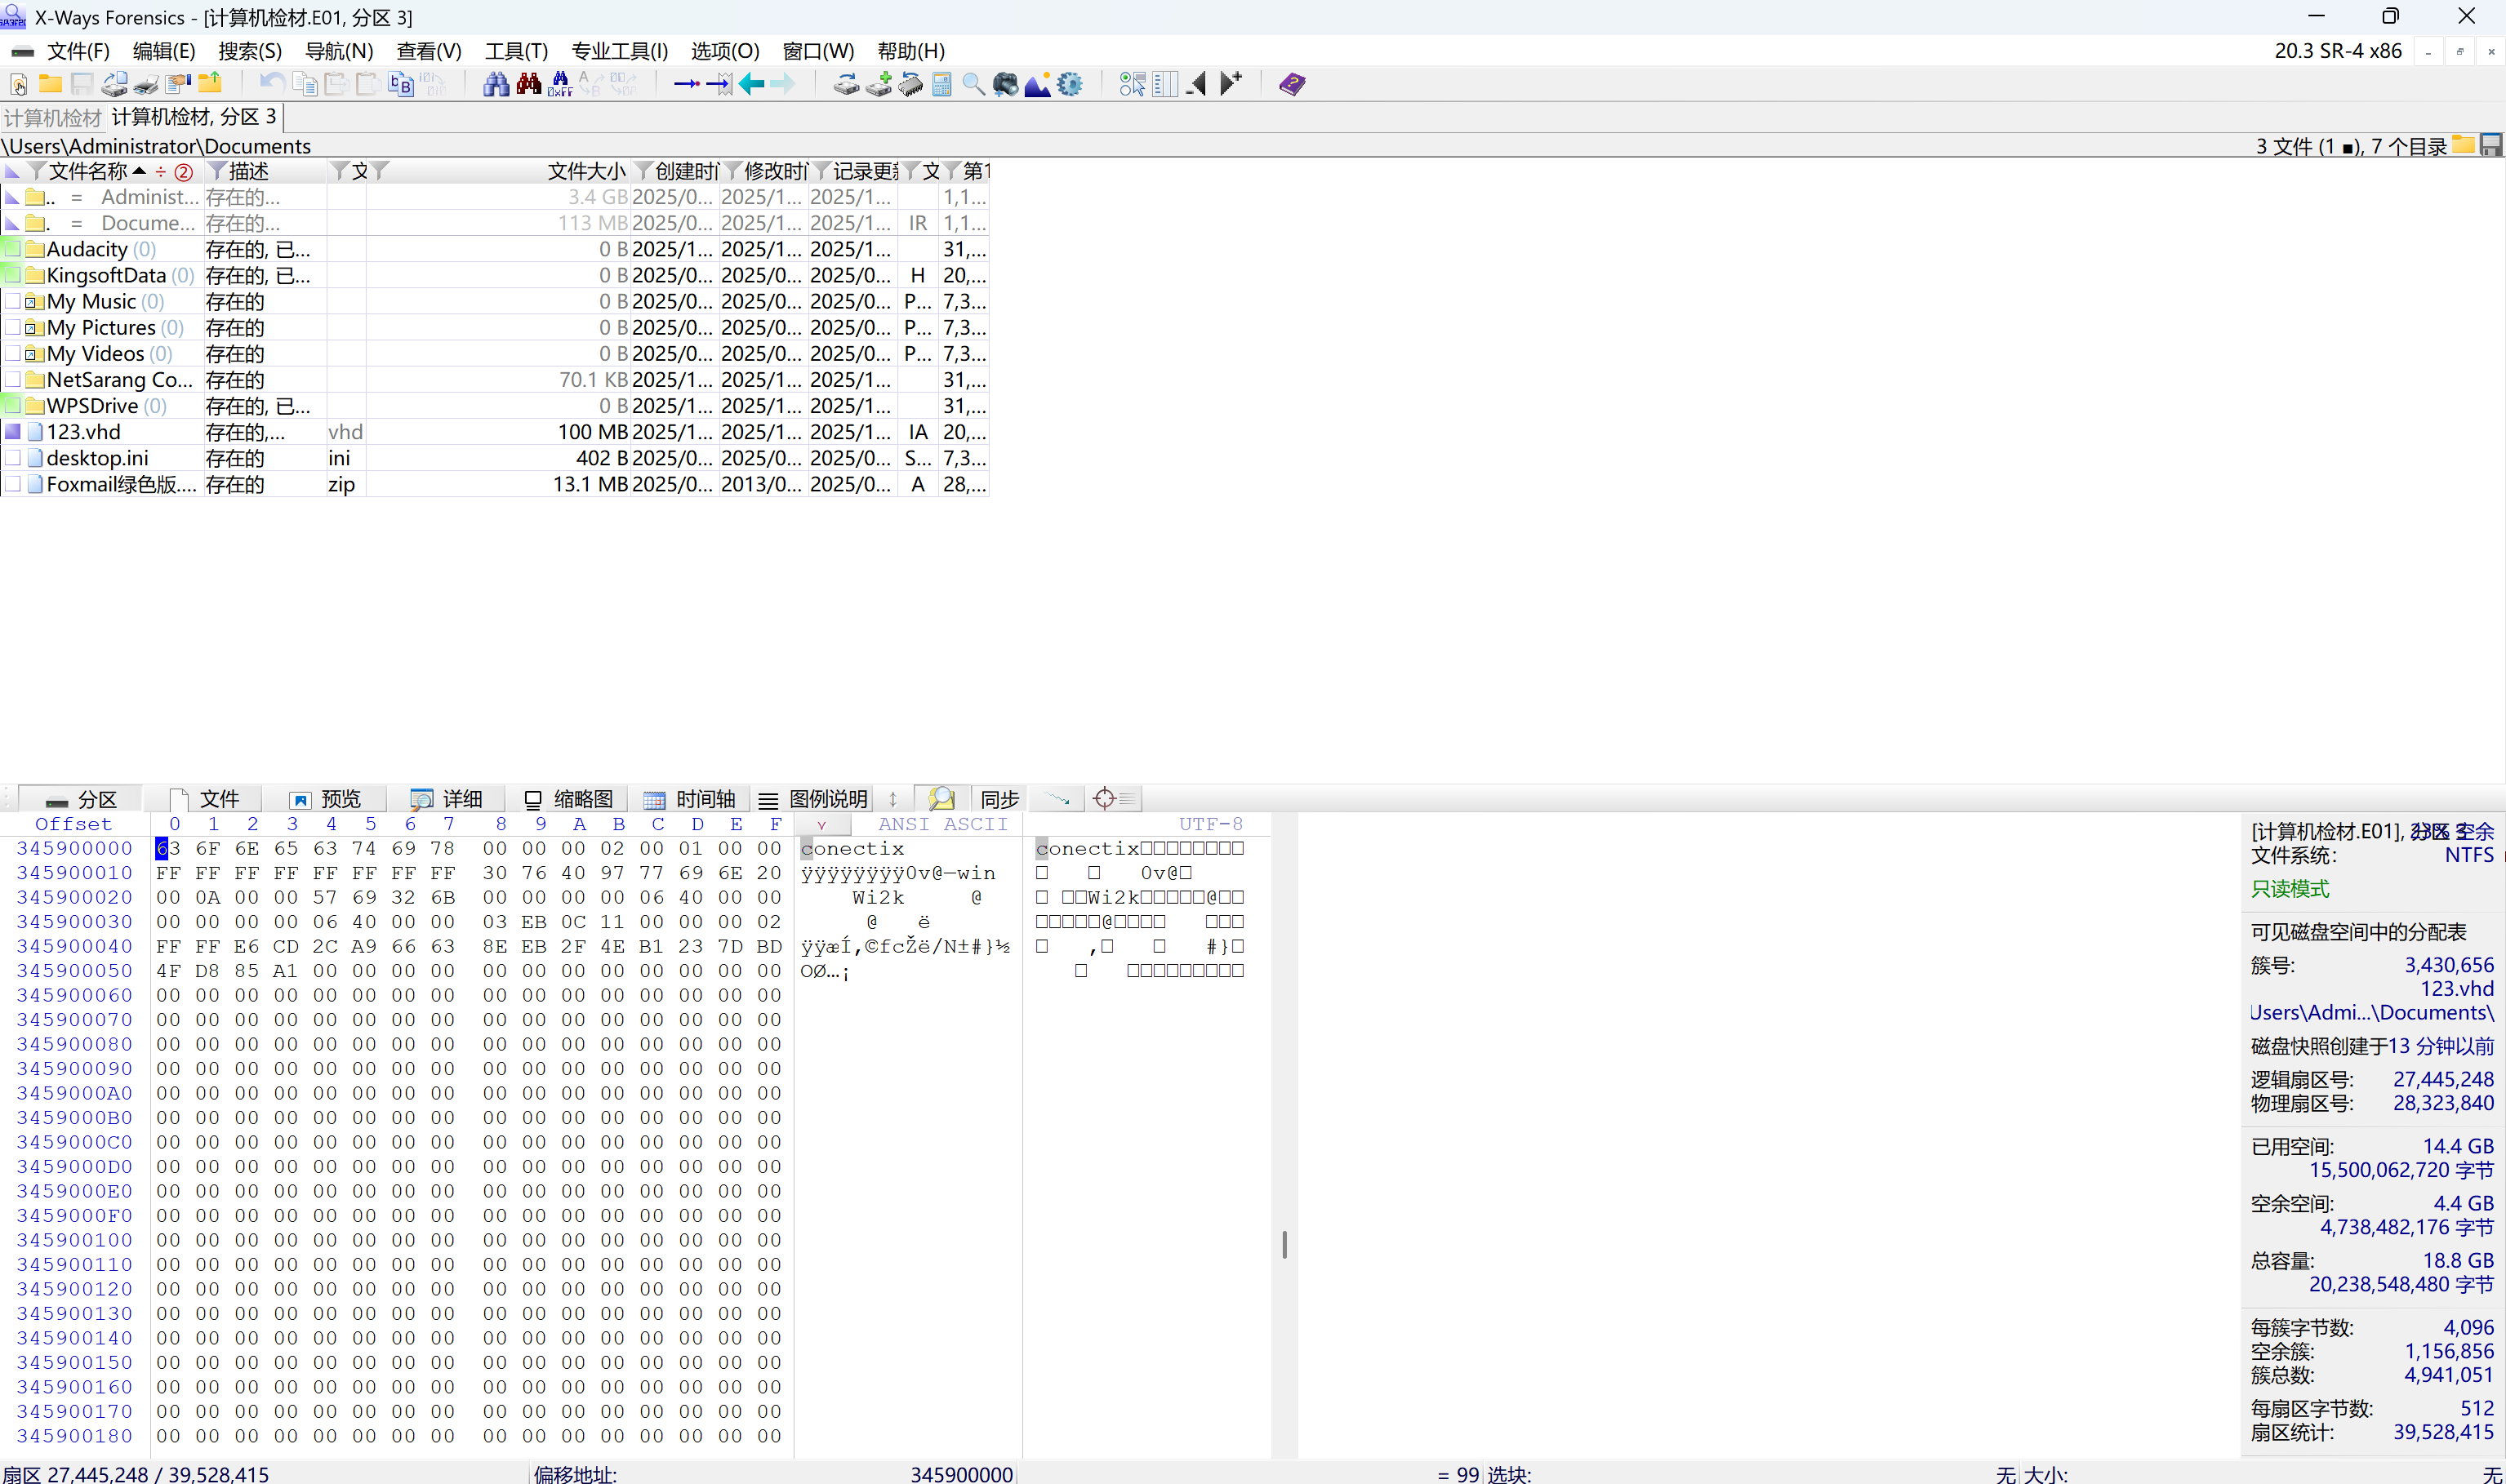Image resolution: width=2506 pixels, height=1484 pixels.
Task: Open the calculator tool icon
Action: click(941, 84)
